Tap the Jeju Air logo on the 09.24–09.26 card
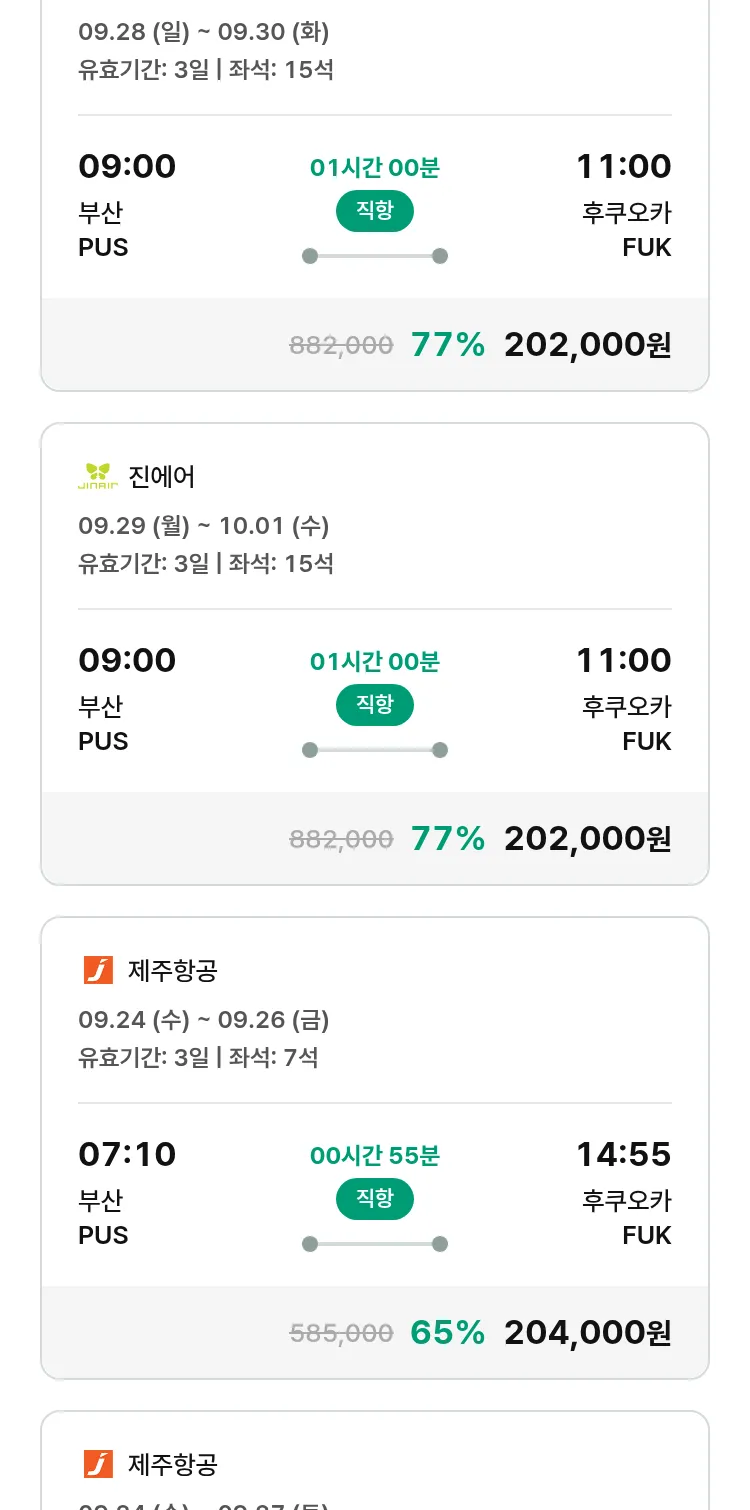750x1510 pixels. [98, 970]
